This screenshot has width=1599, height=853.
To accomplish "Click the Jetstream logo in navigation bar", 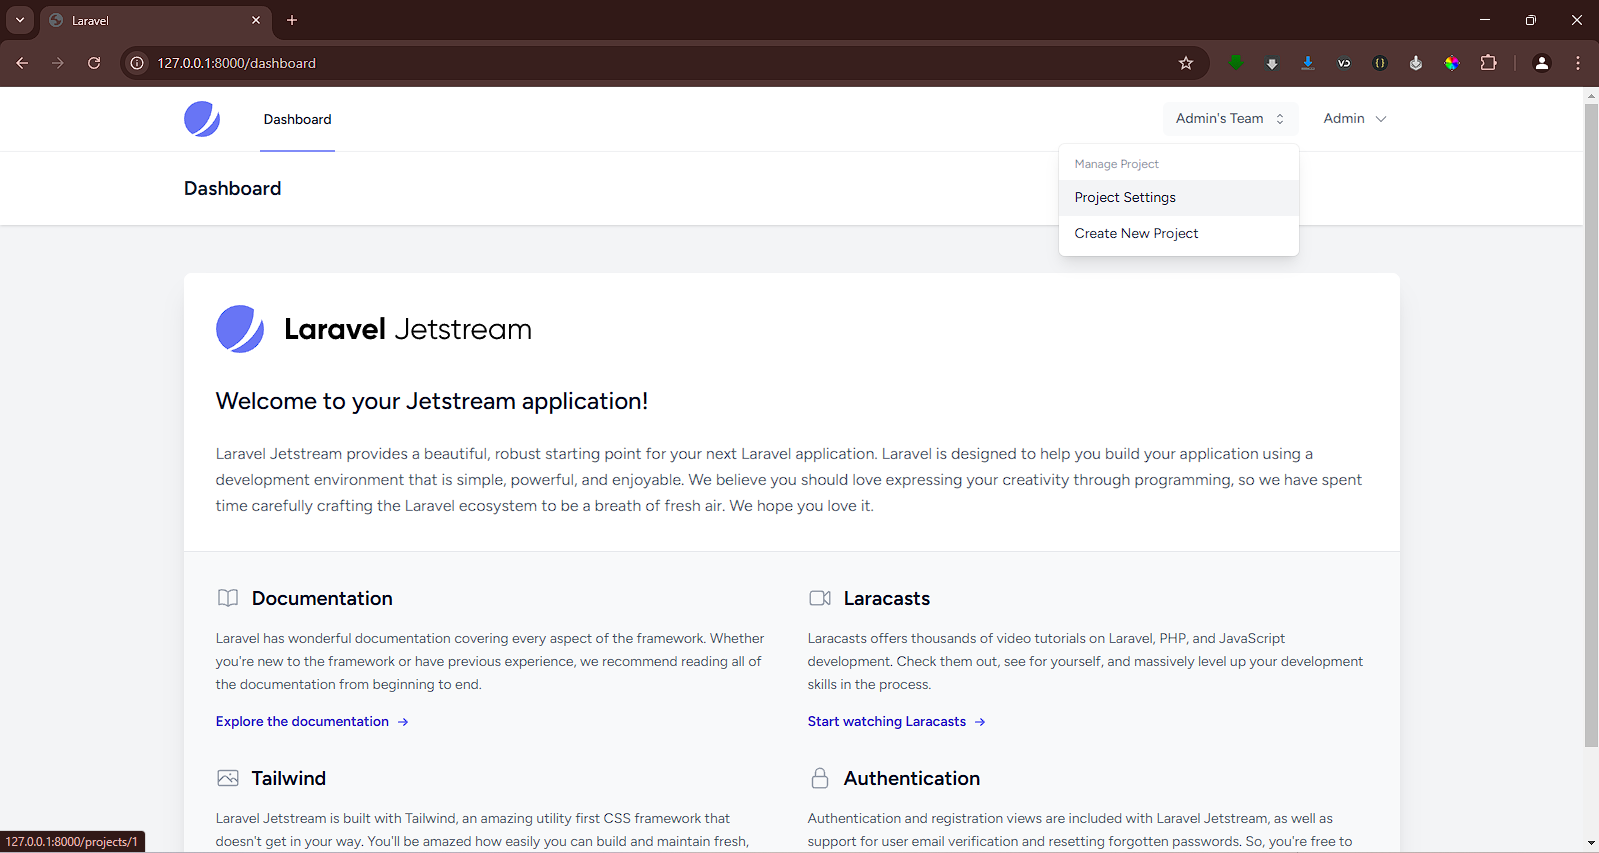I will click(x=202, y=119).
